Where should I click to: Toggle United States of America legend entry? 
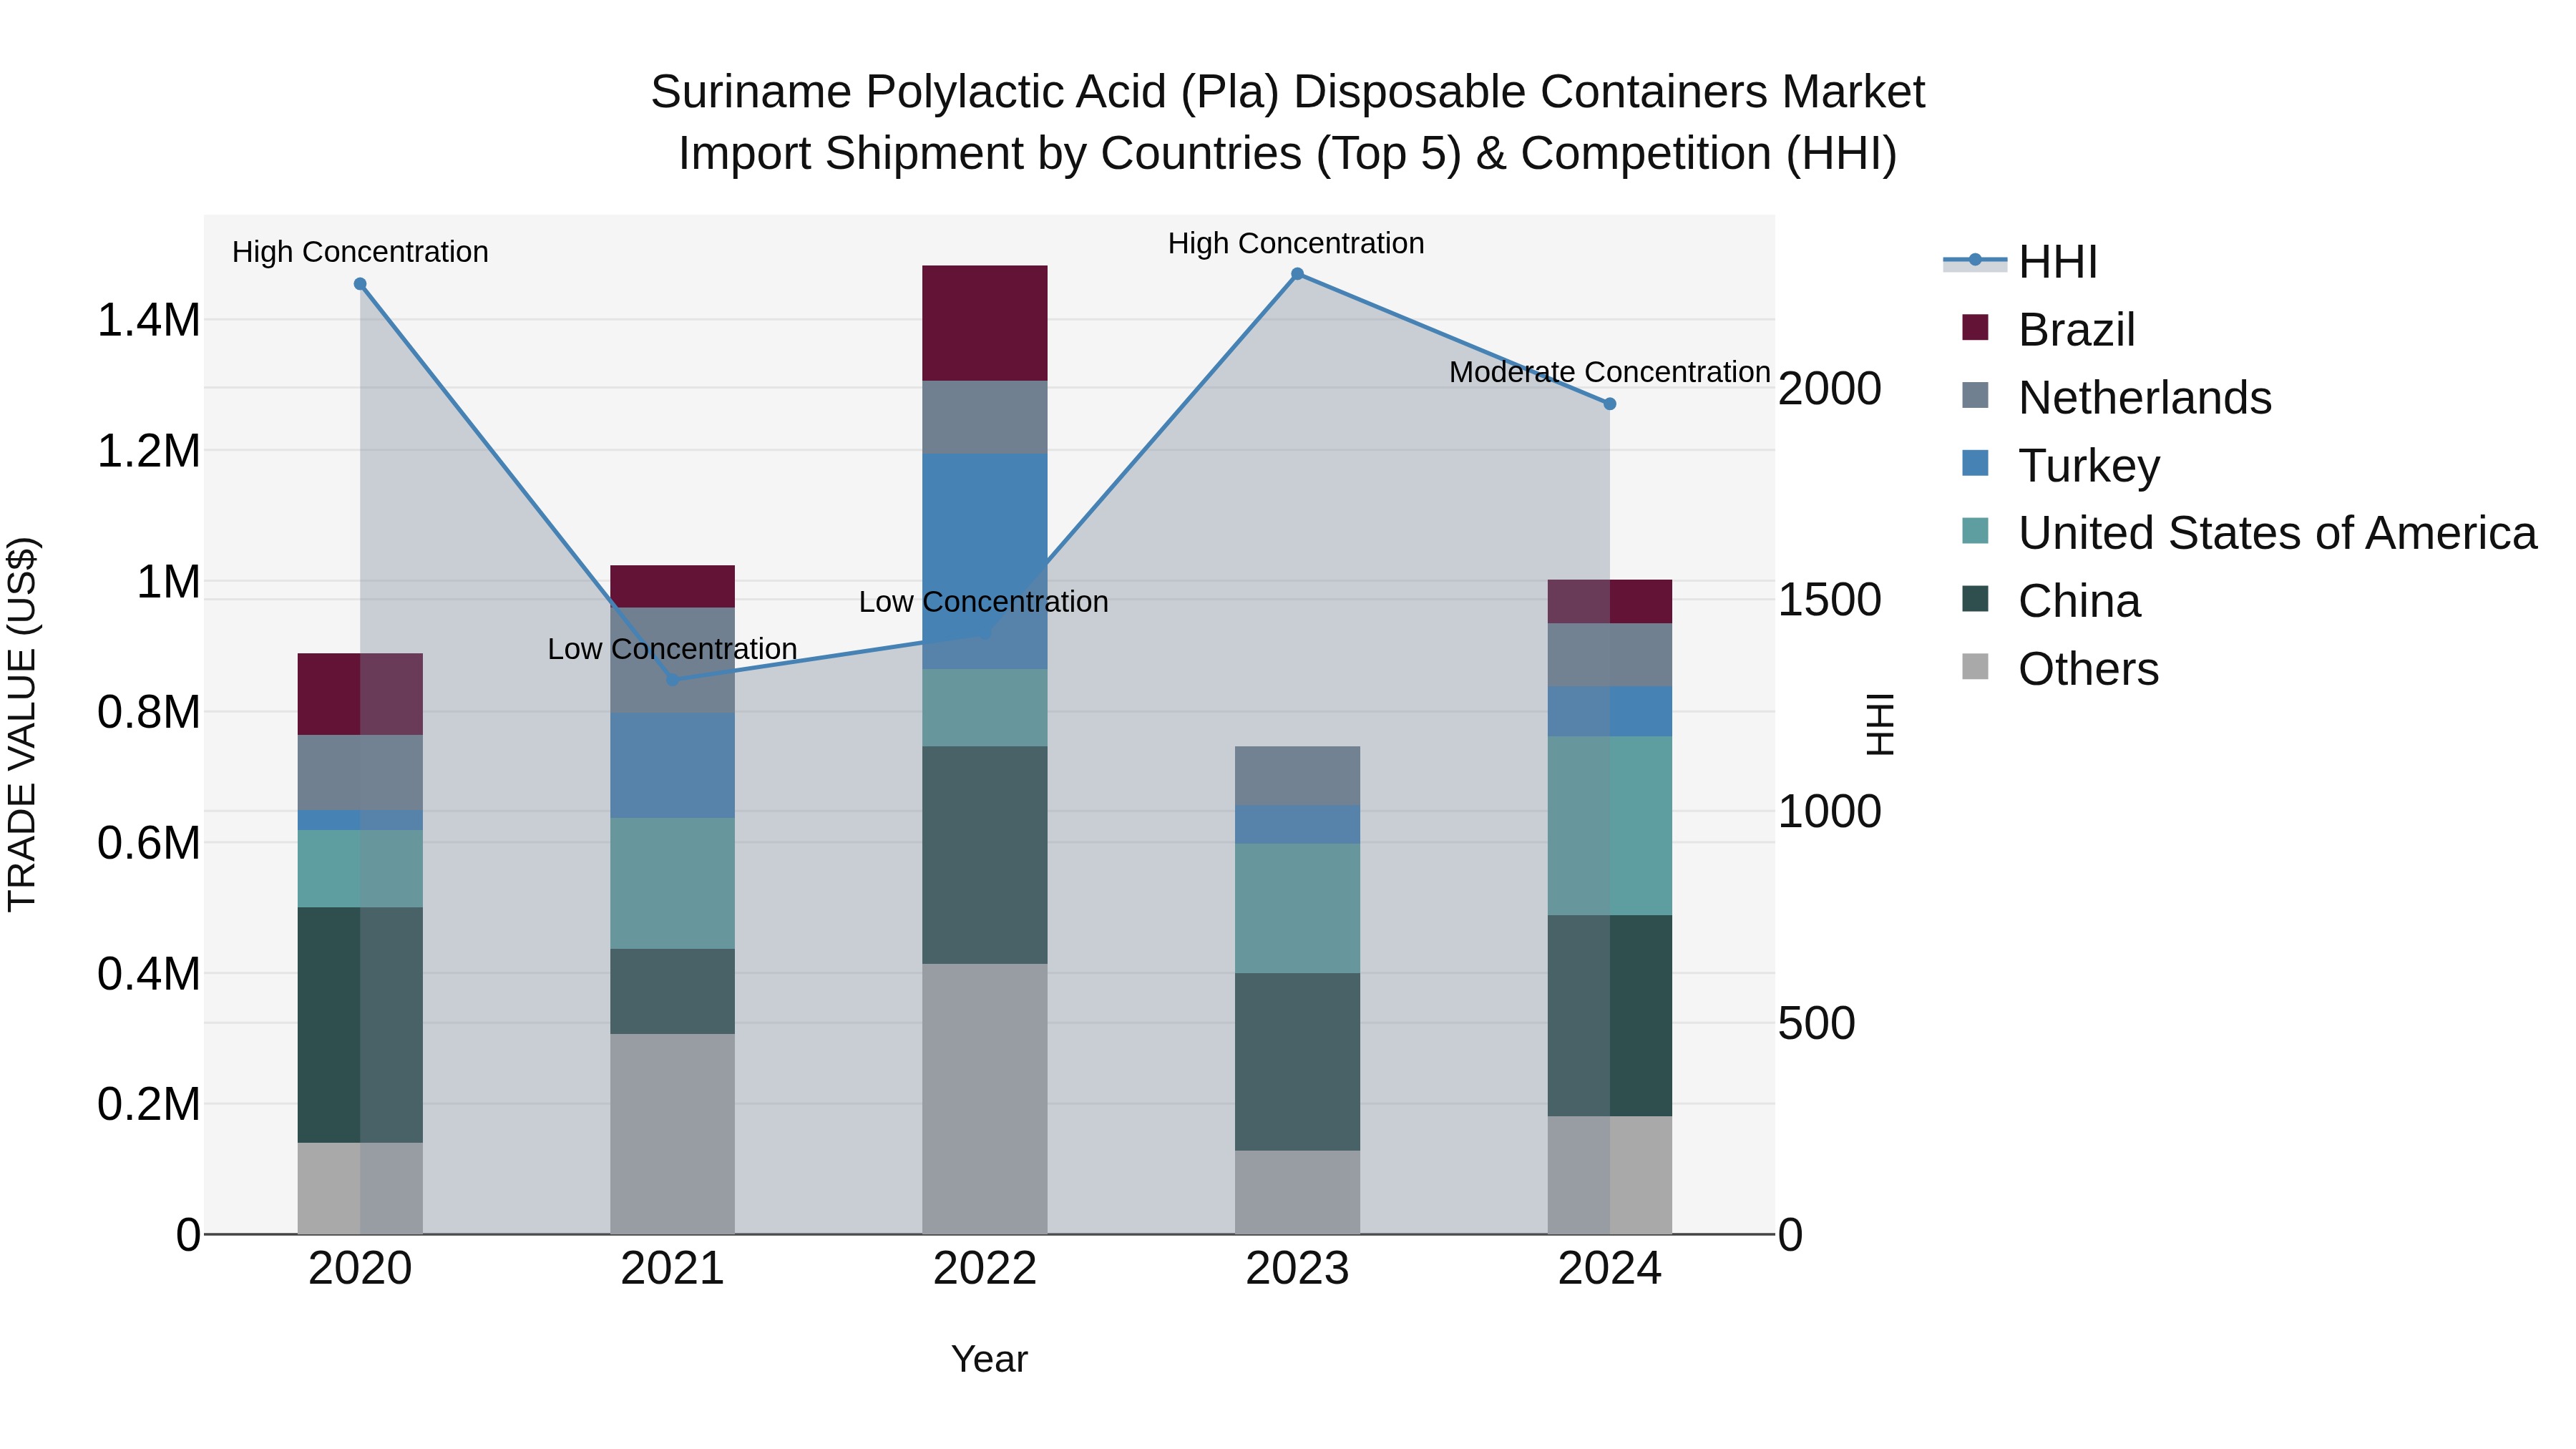pos(2249,533)
